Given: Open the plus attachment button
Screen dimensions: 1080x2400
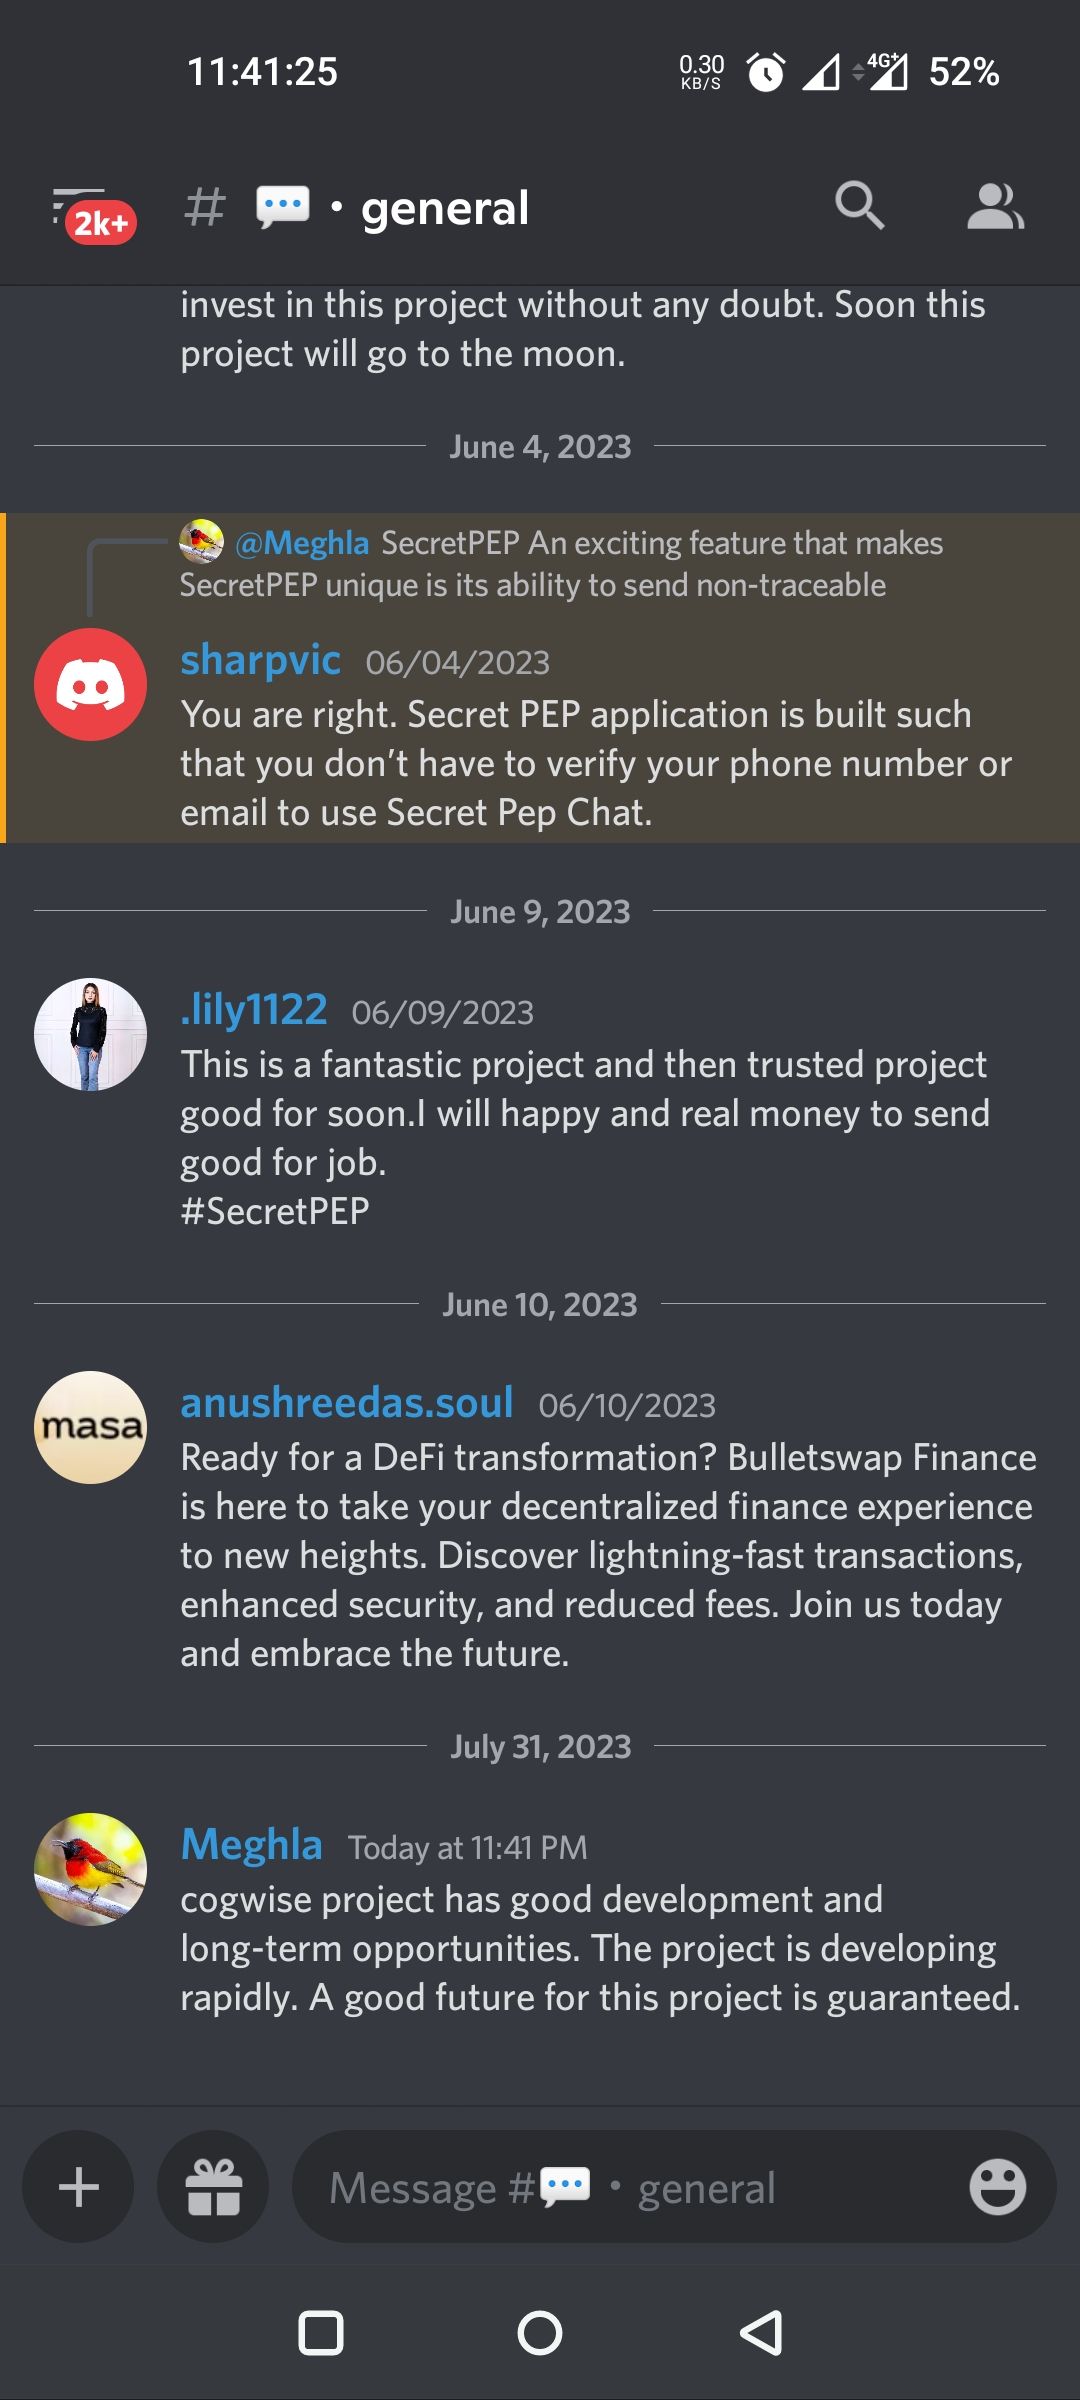Looking at the screenshot, I should 79,2187.
